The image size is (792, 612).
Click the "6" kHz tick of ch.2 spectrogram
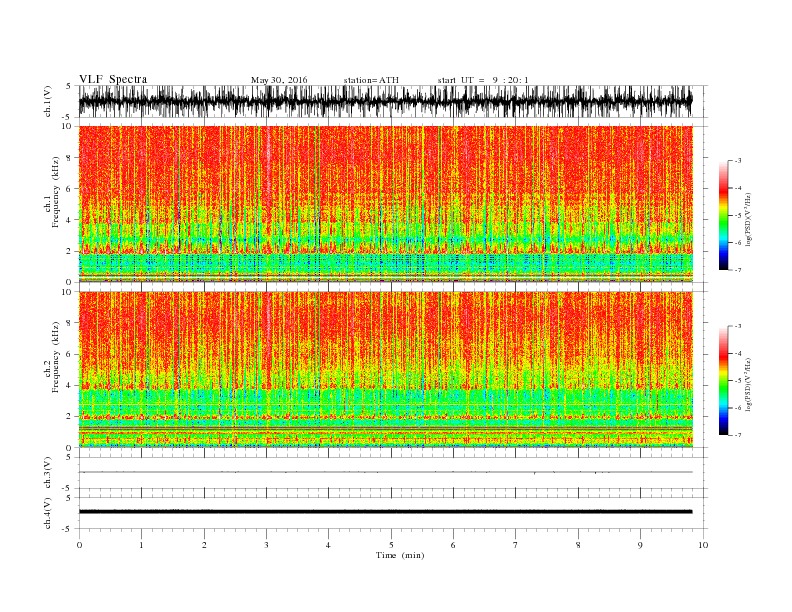click(70, 354)
